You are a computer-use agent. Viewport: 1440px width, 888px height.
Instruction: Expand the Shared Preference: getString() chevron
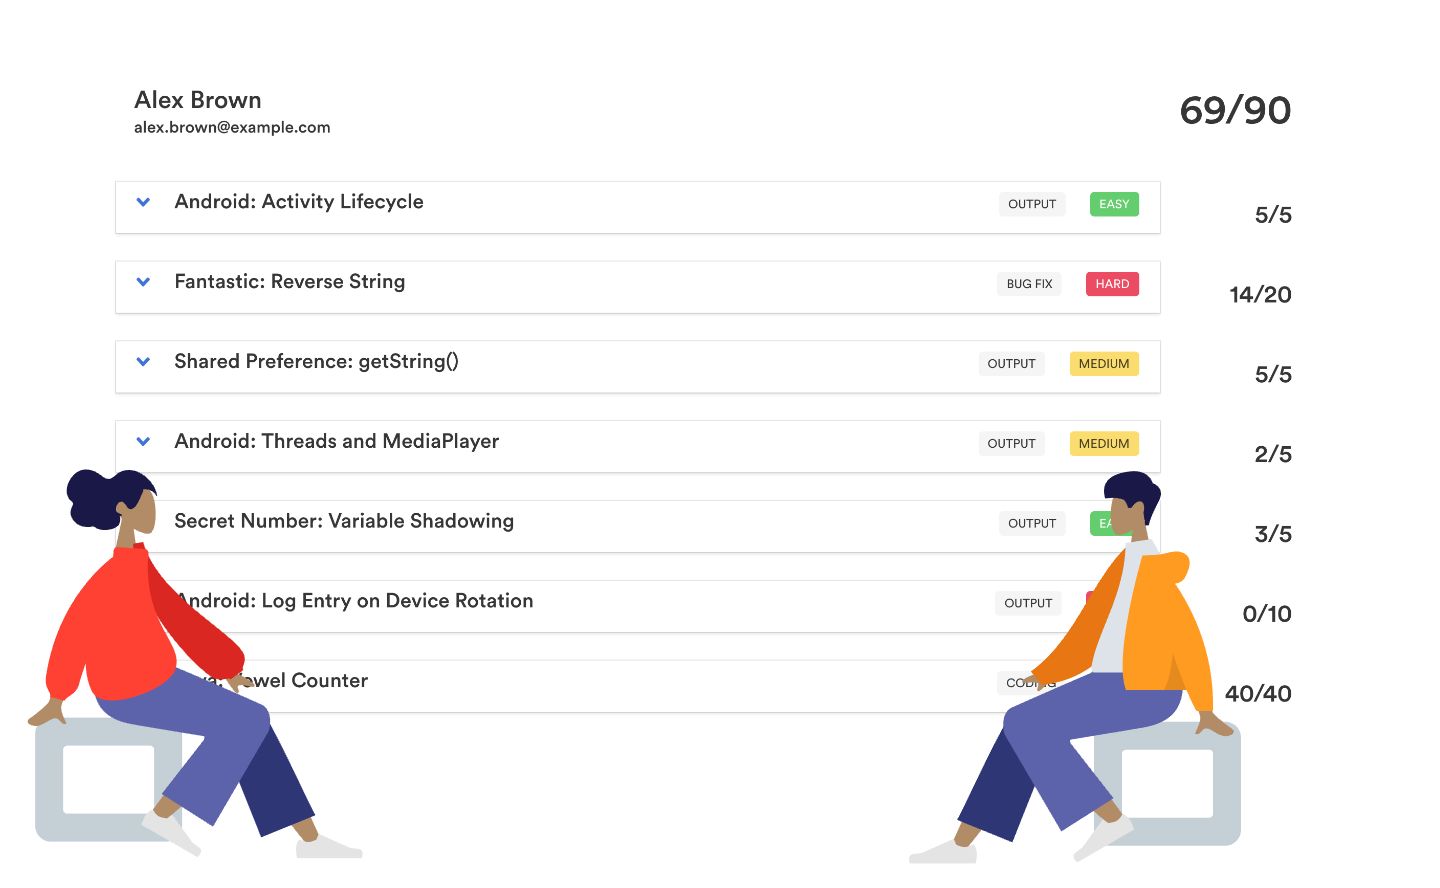[143, 362]
